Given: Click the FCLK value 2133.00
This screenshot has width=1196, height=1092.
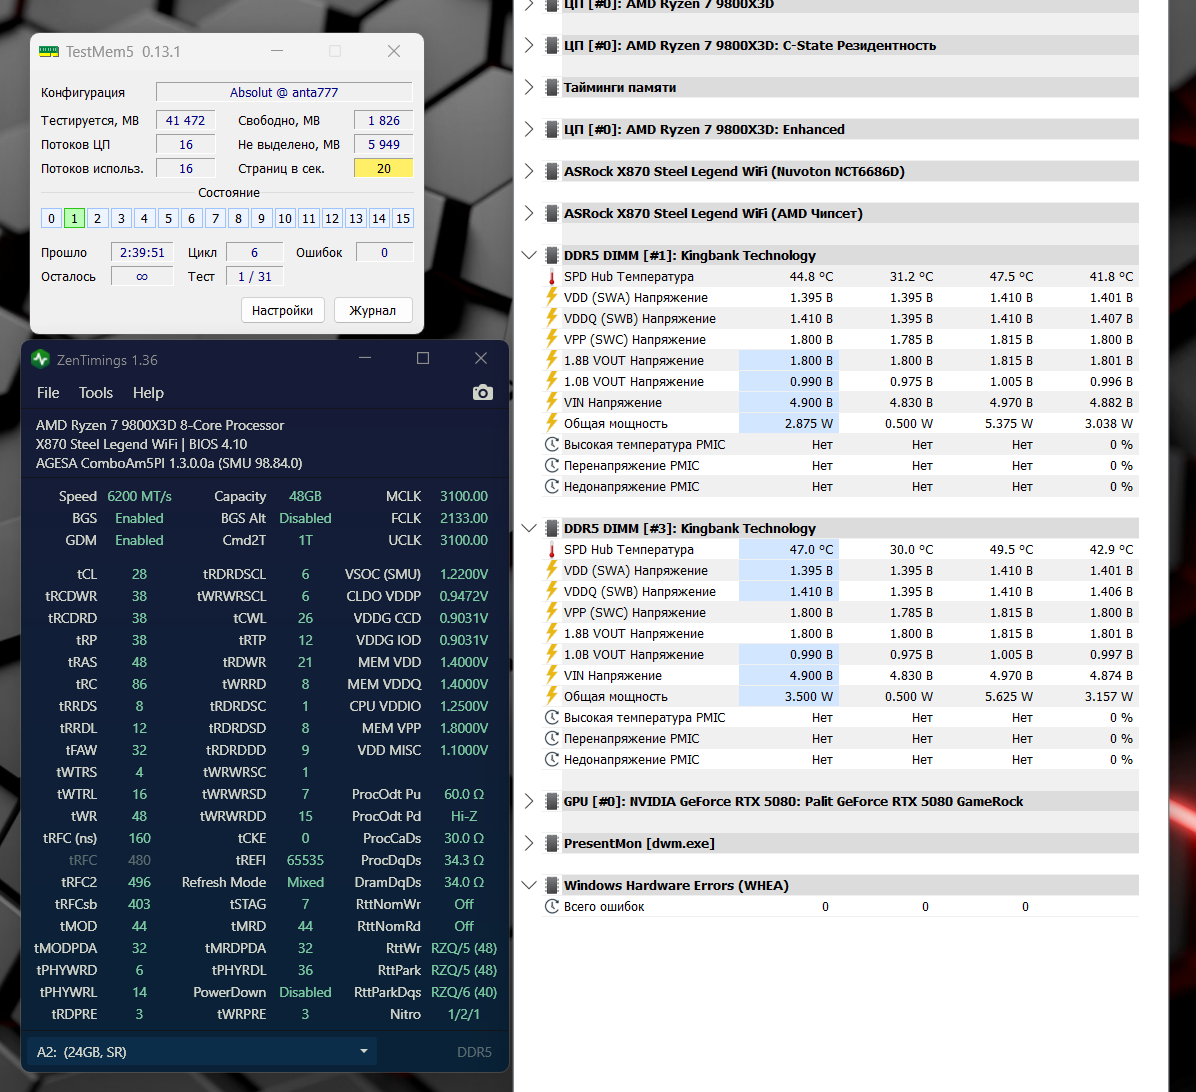Looking at the screenshot, I should (464, 519).
